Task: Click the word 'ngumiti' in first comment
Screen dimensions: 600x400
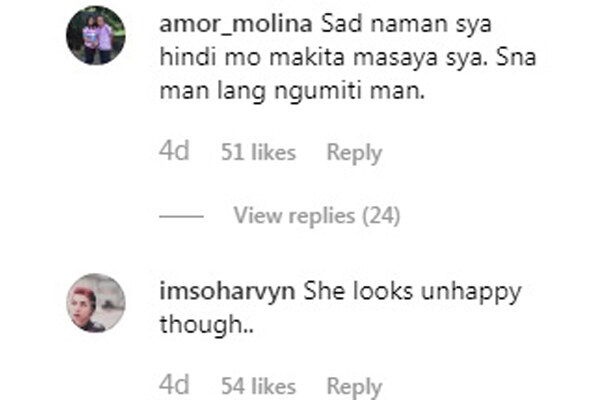Action: [x=318, y=92]
